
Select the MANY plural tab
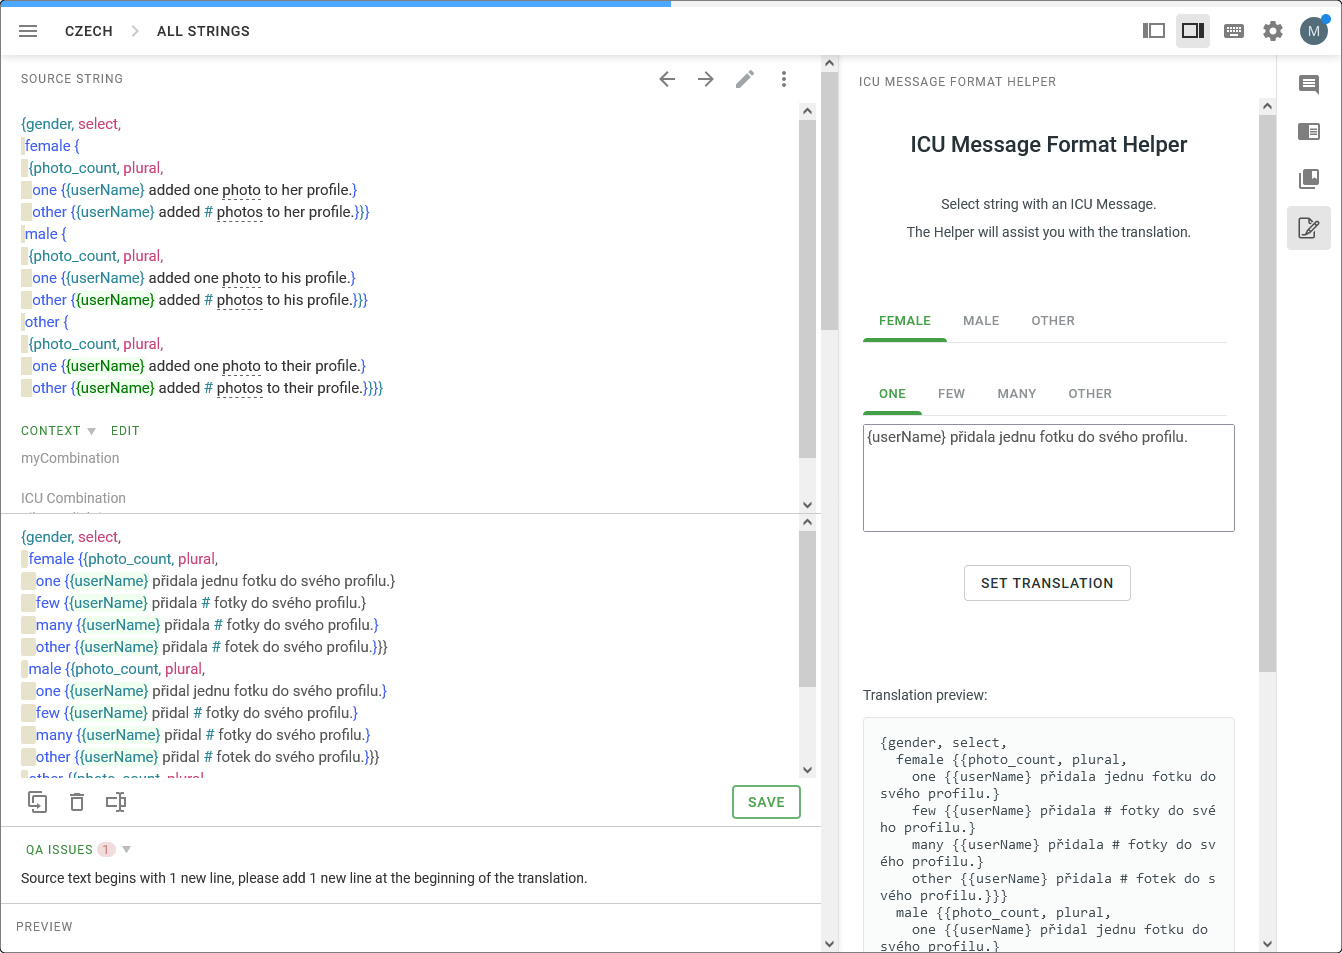pyautogui.click(x=1017, y=394)
